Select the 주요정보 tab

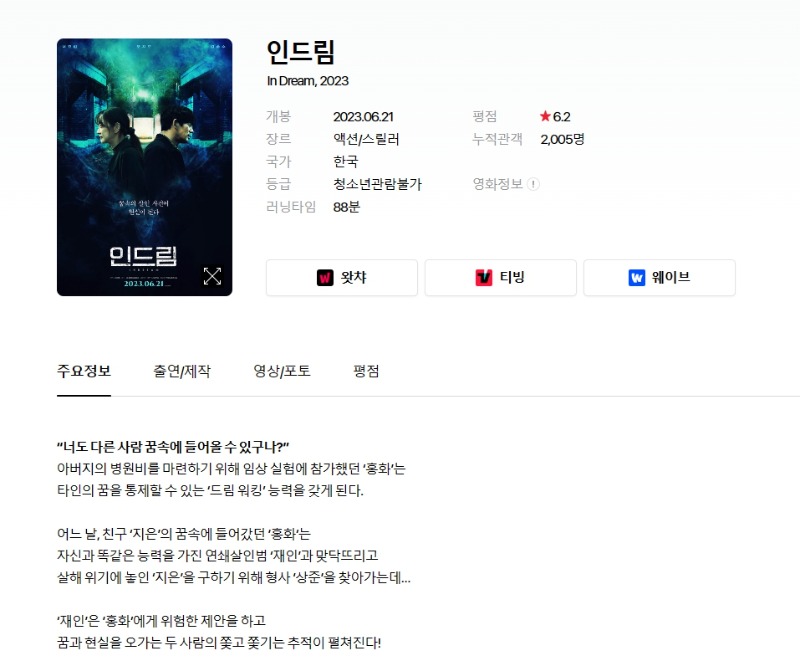(x=84, y=371)
